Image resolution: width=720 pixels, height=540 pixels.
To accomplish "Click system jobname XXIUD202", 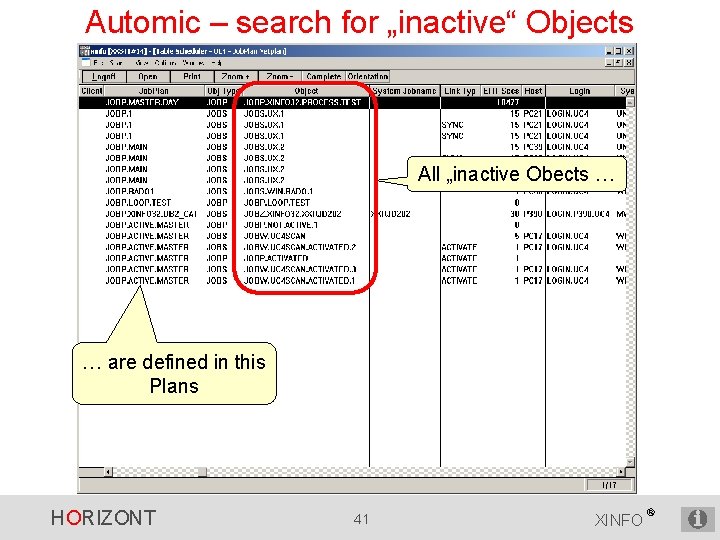I will [x=391, y=214].
